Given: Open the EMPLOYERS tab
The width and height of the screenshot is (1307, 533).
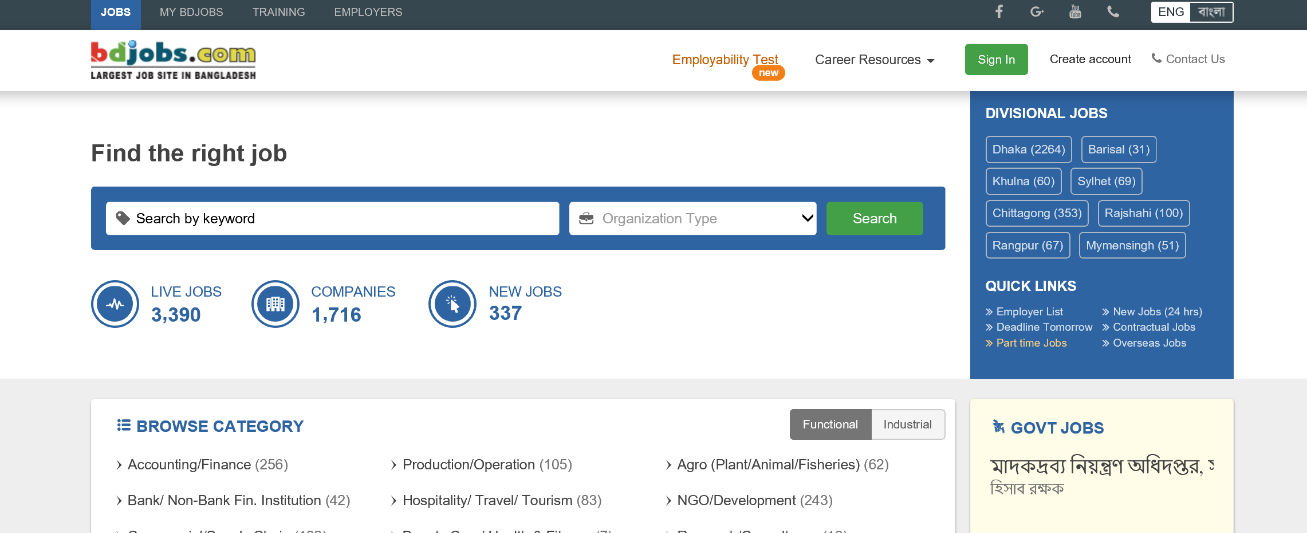Looking at the screenshot, I should click(x=368, y=12).
